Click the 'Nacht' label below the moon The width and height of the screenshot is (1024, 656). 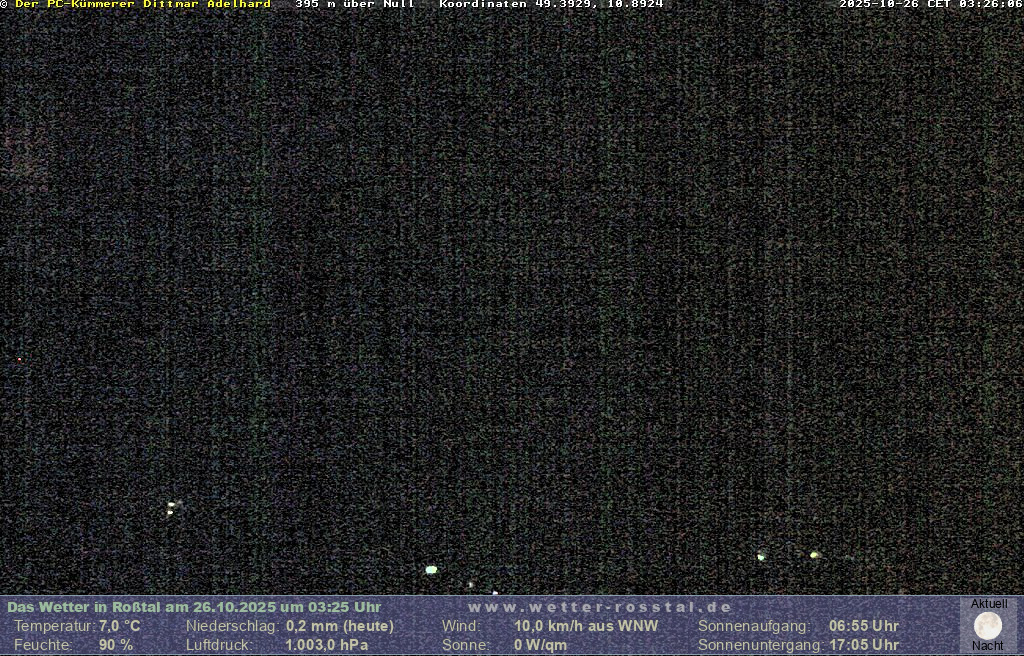988,646
